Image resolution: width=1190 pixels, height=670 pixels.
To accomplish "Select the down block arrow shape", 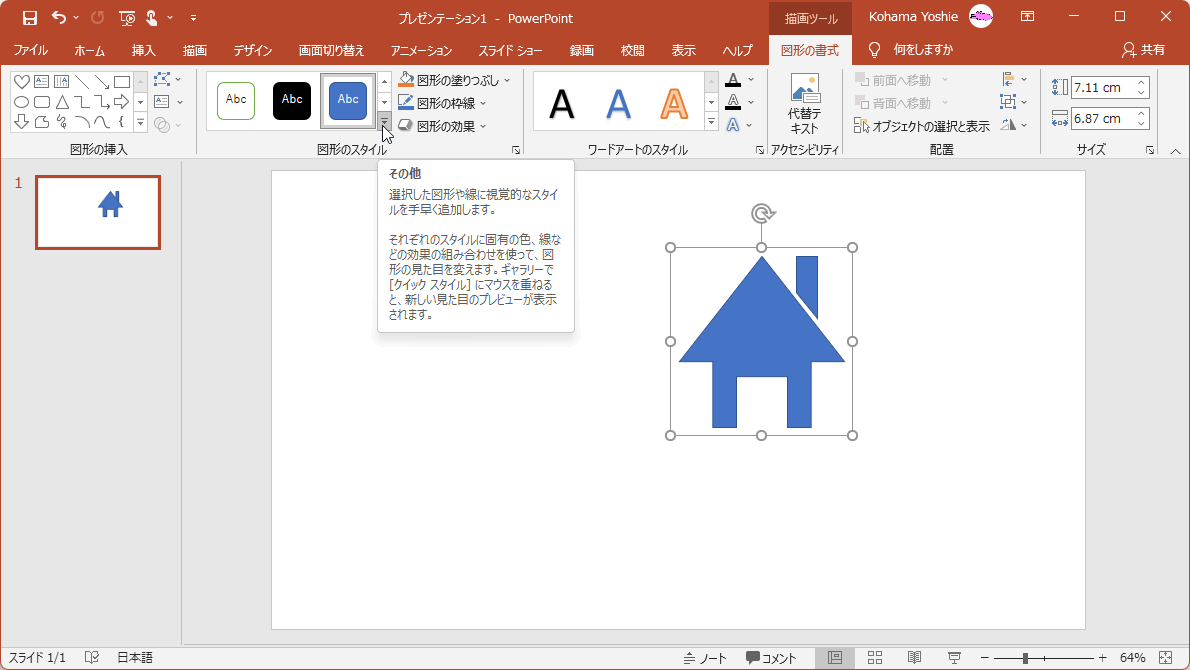I will coord(21,121).
